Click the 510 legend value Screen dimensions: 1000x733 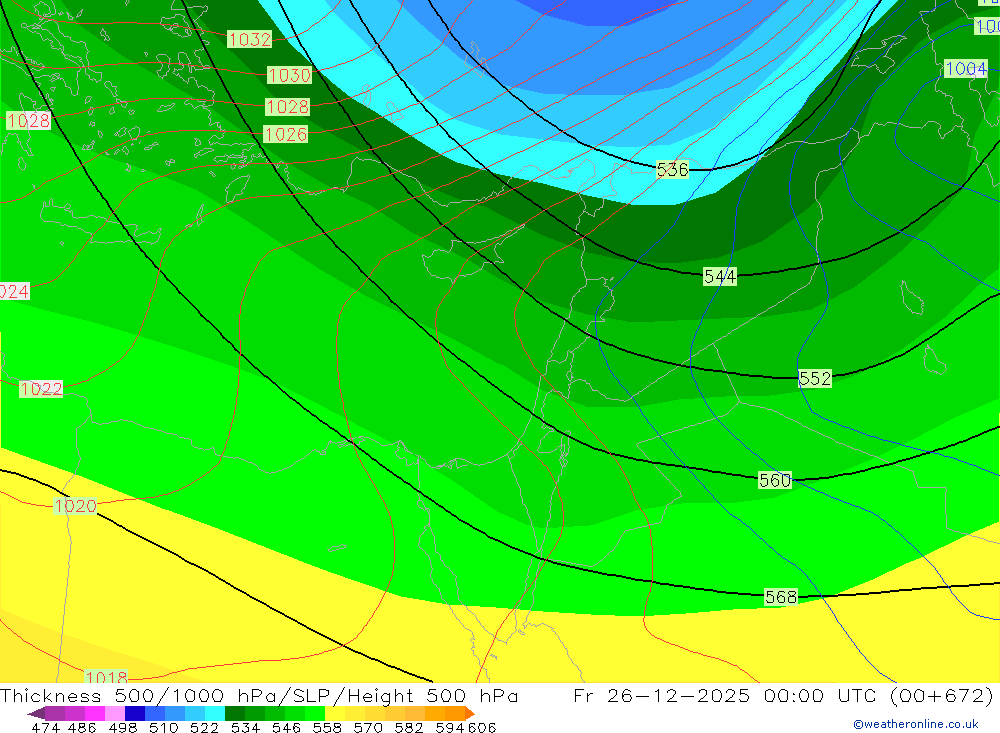(163, 727)
